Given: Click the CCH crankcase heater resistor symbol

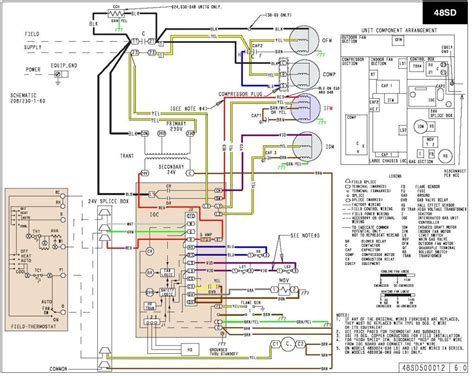Looking at the screenshot, I should [116, 14].
